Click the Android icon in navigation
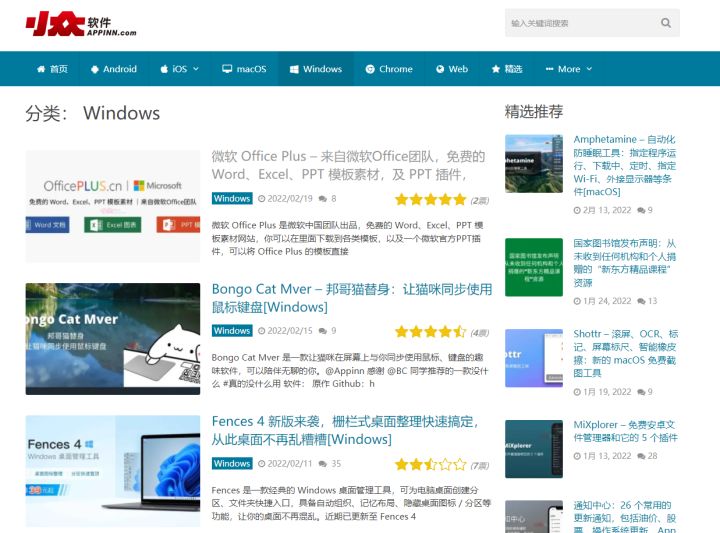Screen dimensions: 720x533 pyautogui.click(x=95, y=69)
